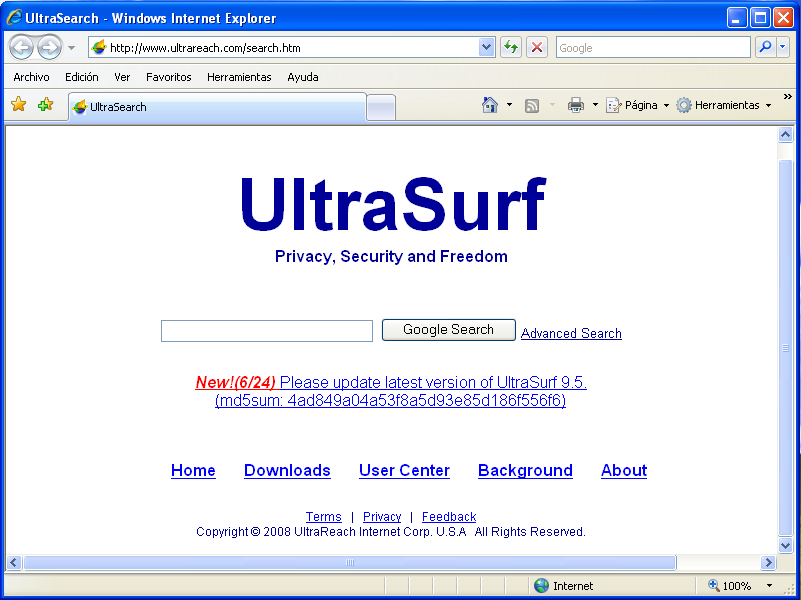Click the 100% zoom level button
This screenshot has width=801, height=600.
[x=730, y=586]
